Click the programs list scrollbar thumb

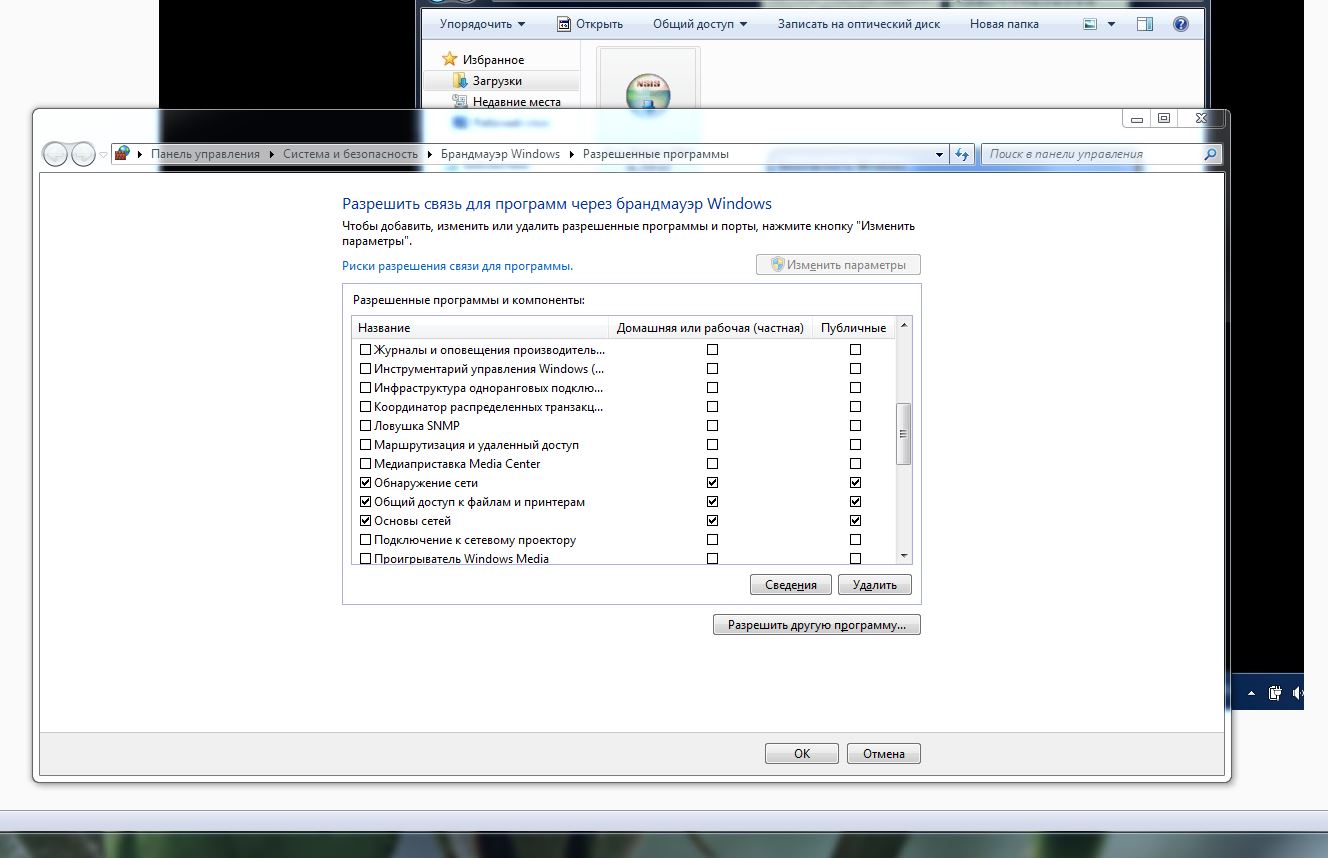coord(904,434)
